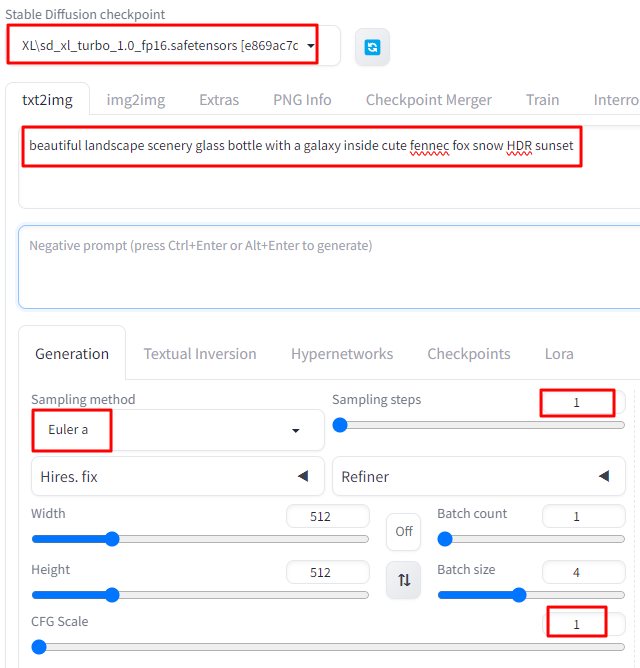Click the Sampling steps slider handle
The image size is (640, 668).
[x=340, y=425]
